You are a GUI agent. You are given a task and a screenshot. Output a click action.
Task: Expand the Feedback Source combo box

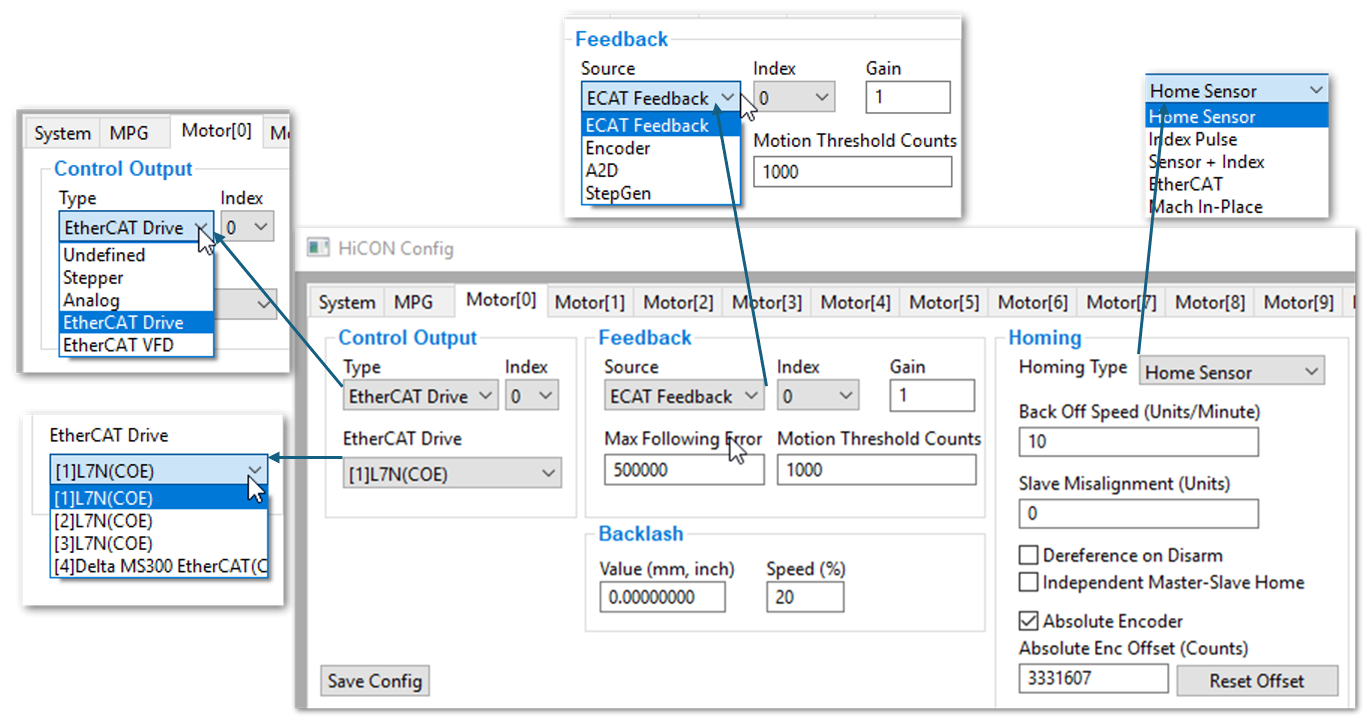click(684, 396)
